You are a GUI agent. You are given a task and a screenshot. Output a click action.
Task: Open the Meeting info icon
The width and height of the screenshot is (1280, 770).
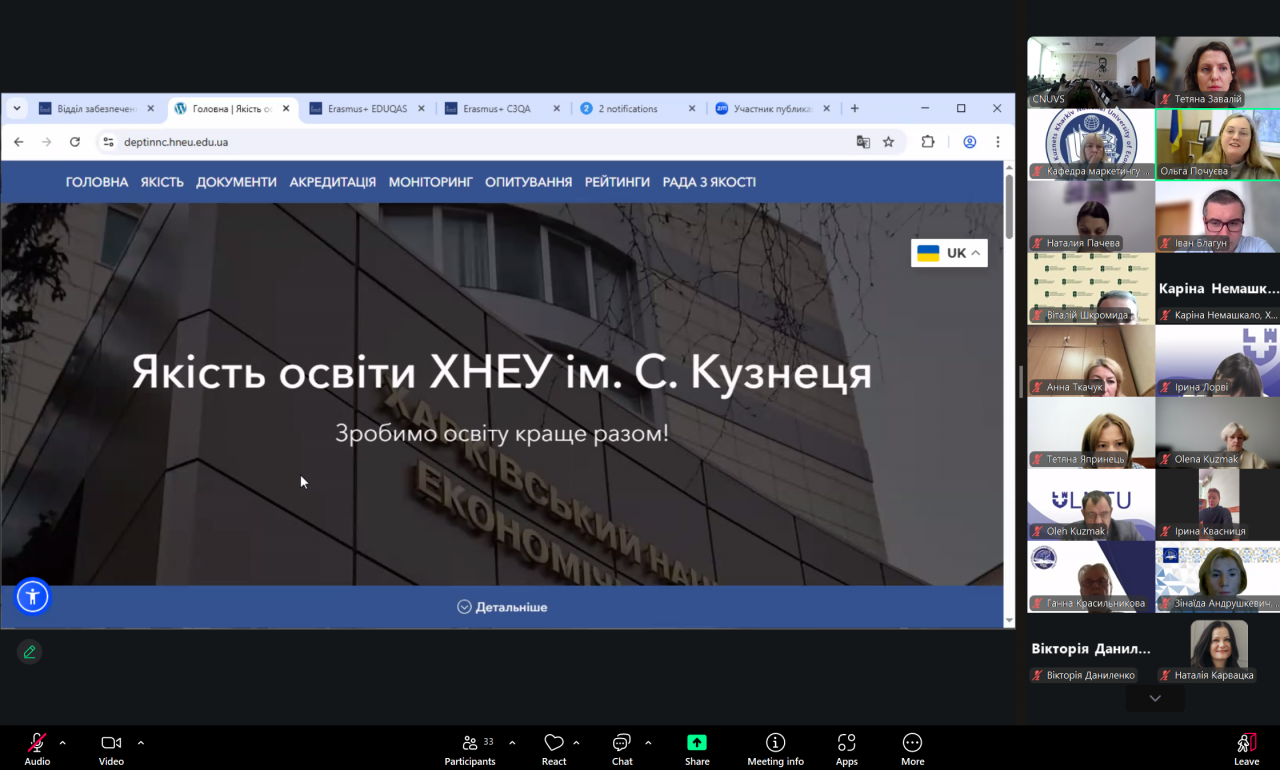click(775, 743)
